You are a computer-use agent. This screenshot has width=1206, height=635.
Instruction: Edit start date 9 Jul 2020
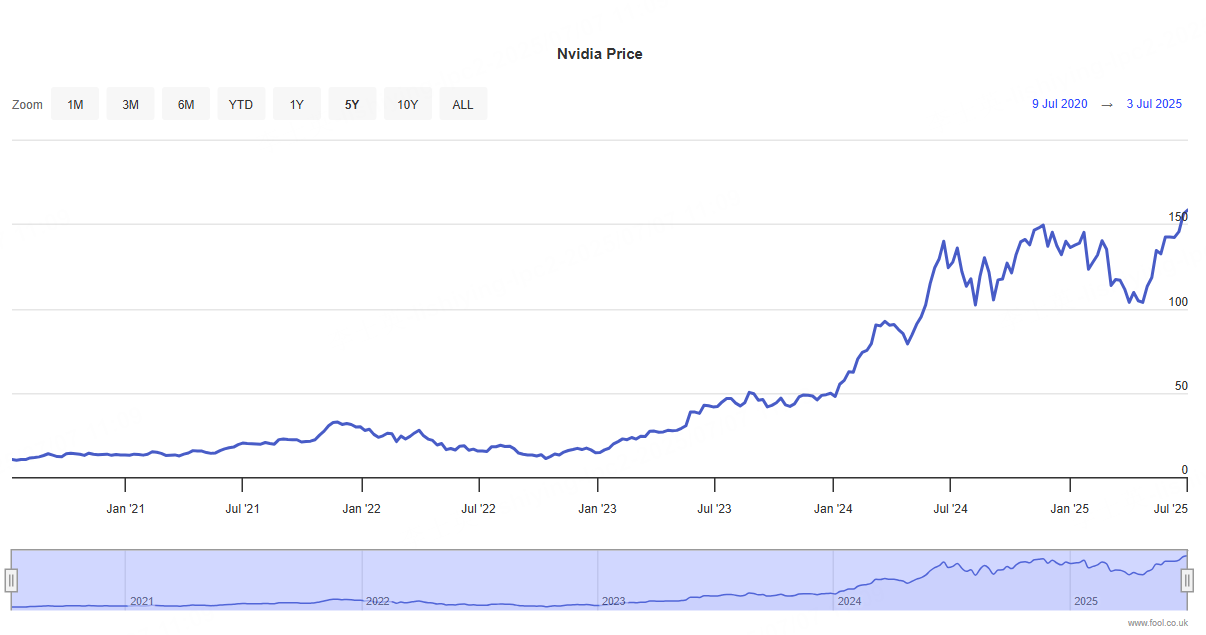click(1060, 104)
